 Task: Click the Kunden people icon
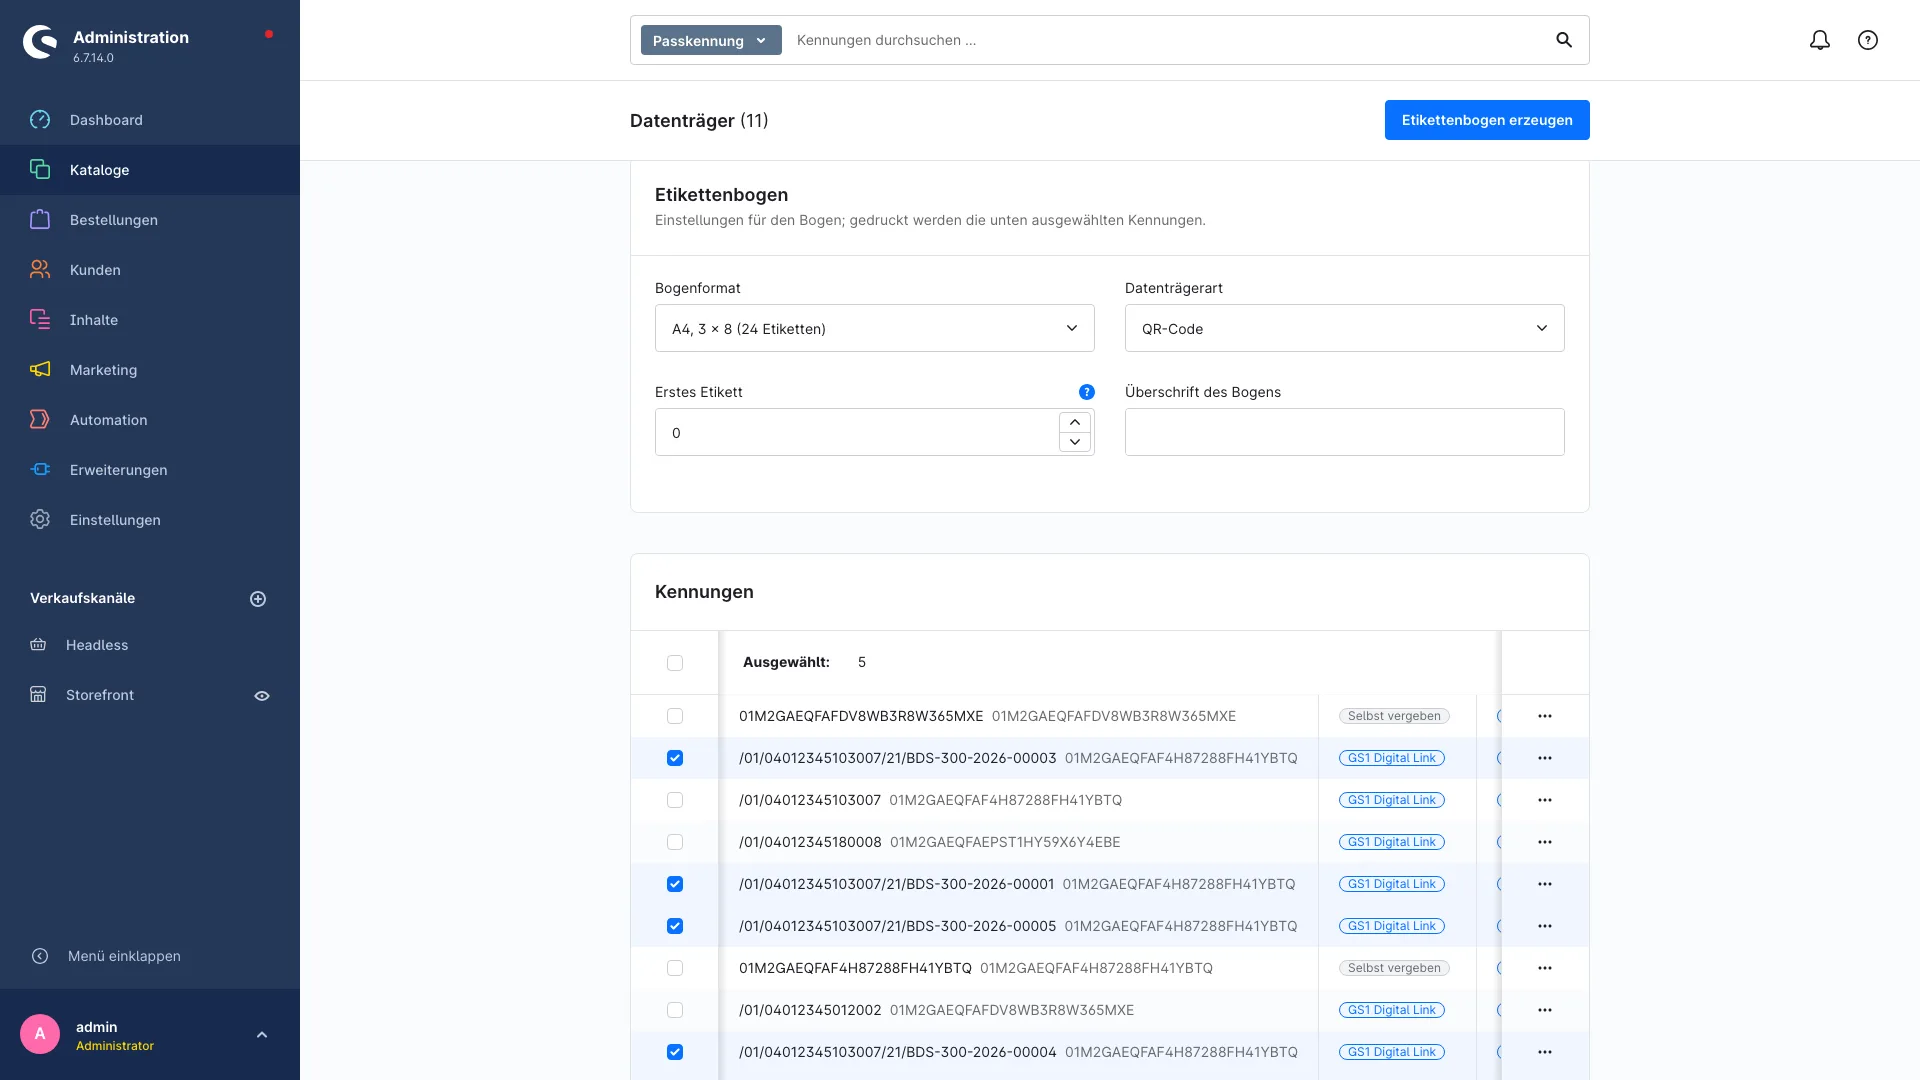point(40,270)
